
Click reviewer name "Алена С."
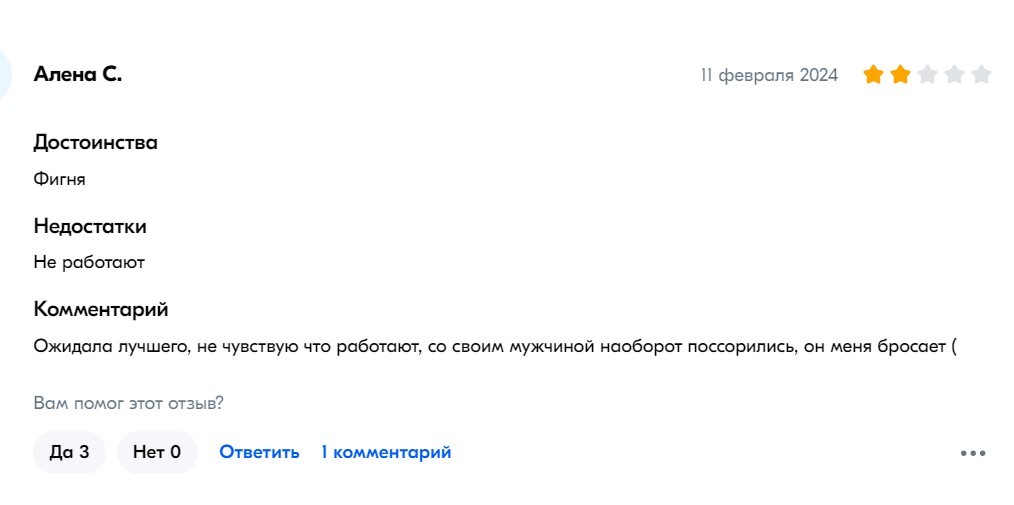coord(78,74)
